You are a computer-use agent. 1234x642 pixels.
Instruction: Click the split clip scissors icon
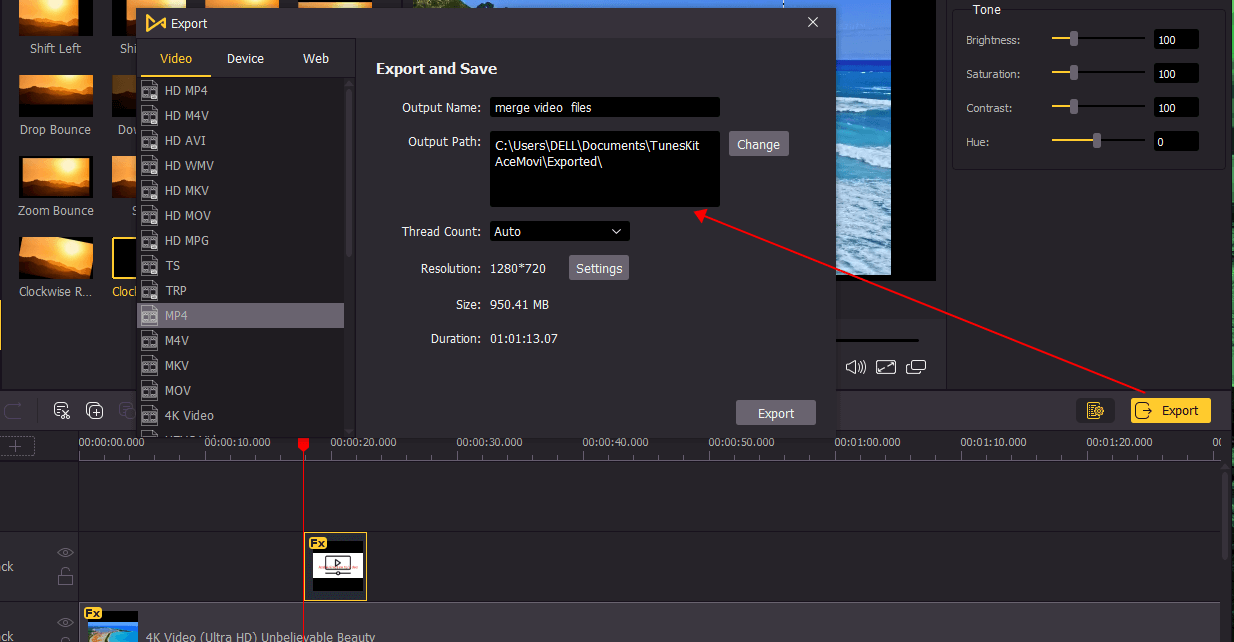click(61, 410)
